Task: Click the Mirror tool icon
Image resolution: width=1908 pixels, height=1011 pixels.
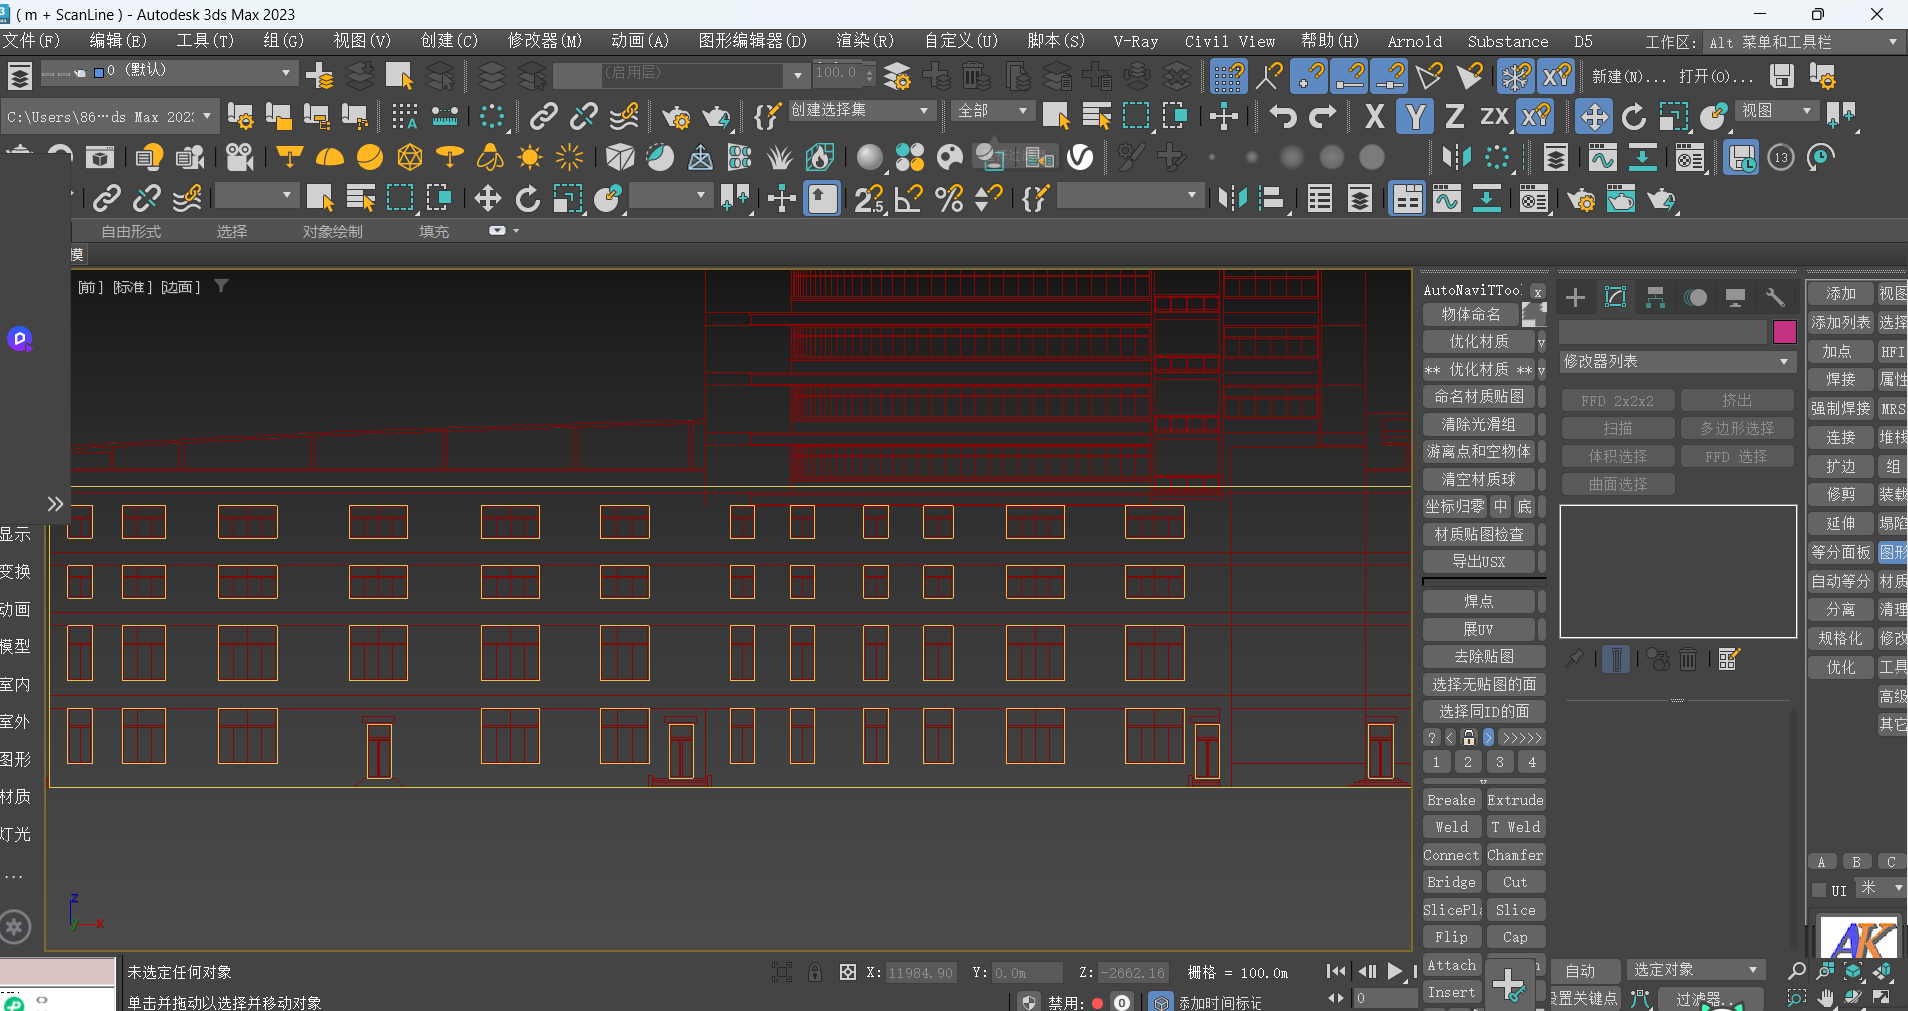Action: (x=1456, y=157)
